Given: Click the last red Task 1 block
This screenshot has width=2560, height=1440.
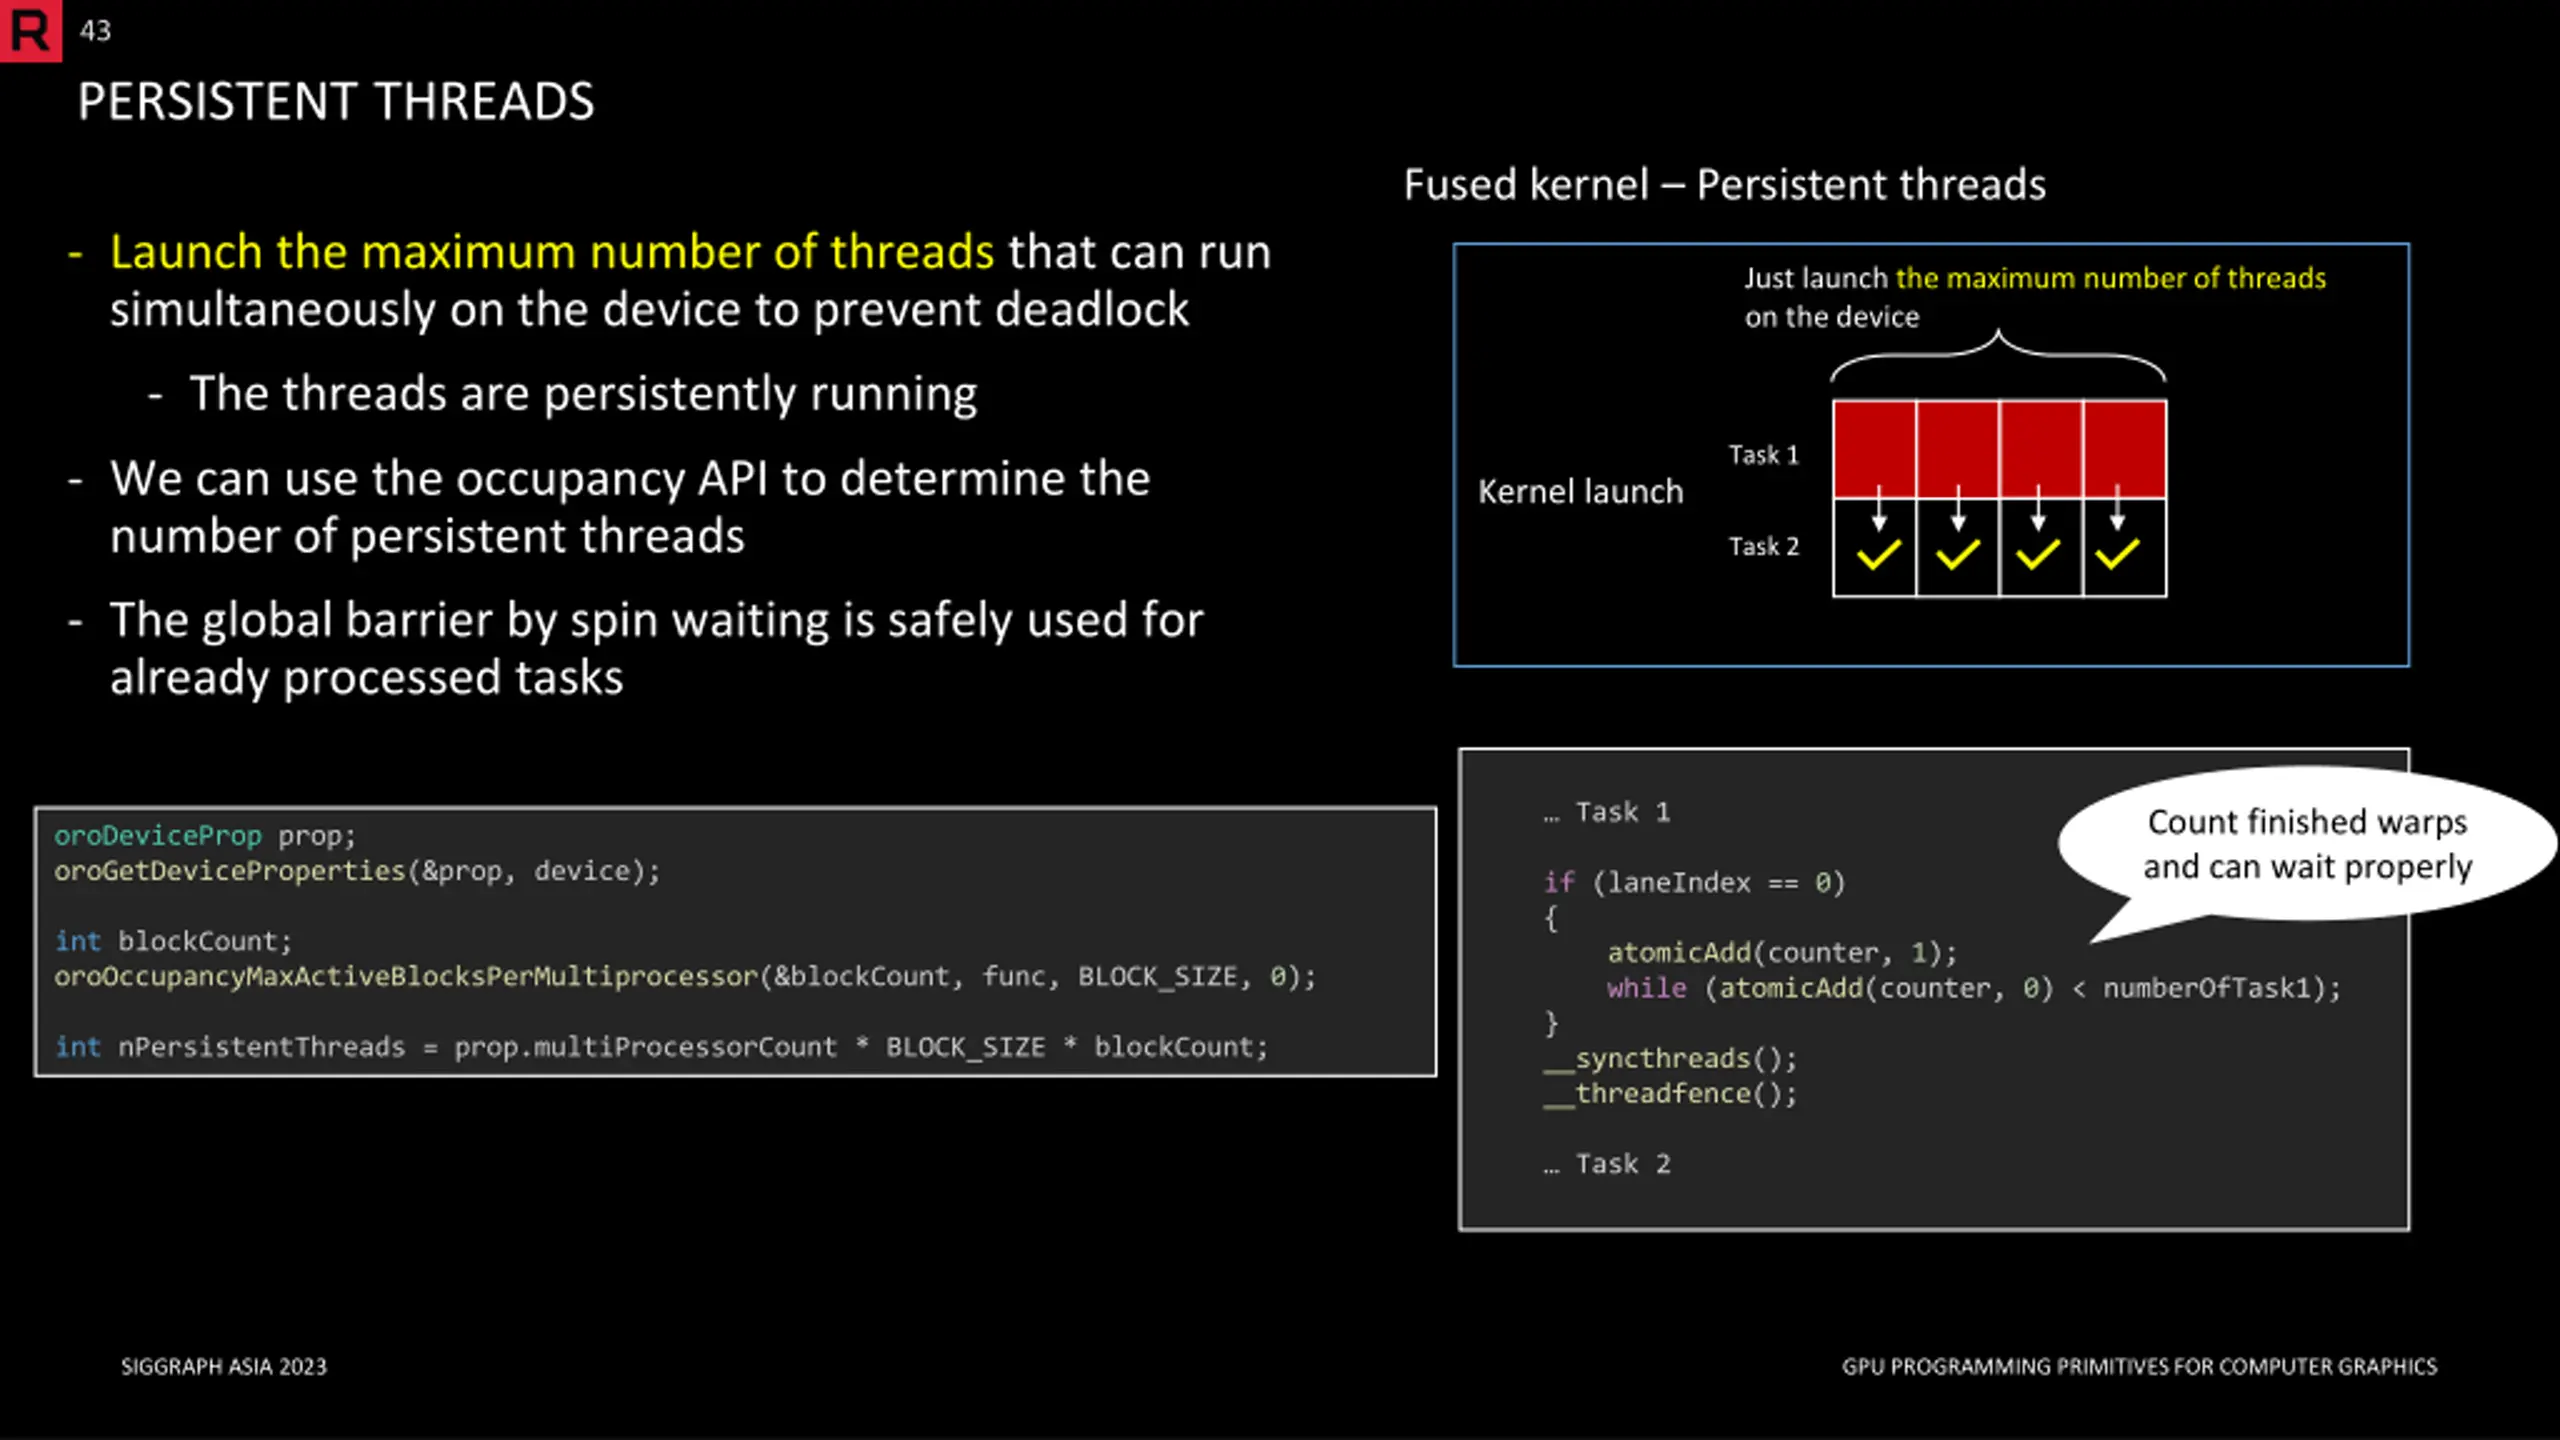Looking at the screenshot, I should click(2125, 448).
